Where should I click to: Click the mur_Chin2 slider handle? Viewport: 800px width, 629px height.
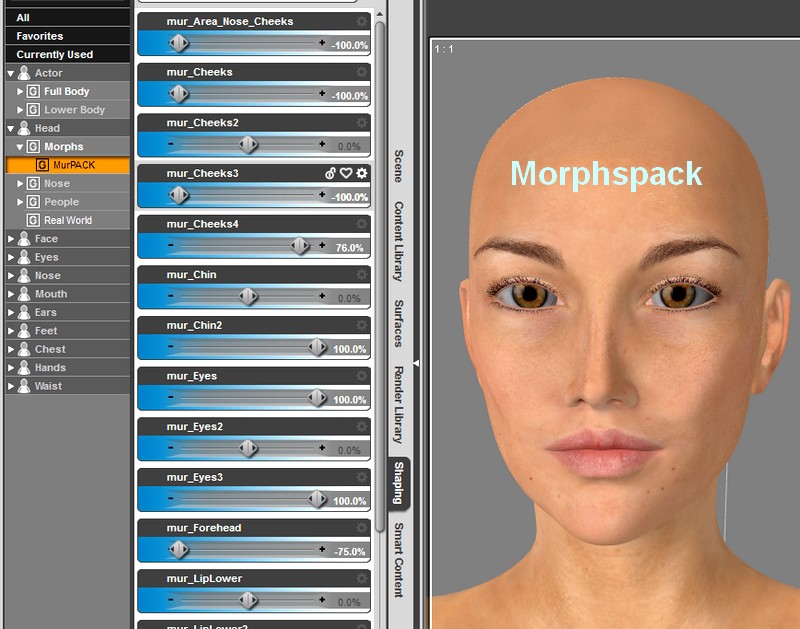(317, 347)
